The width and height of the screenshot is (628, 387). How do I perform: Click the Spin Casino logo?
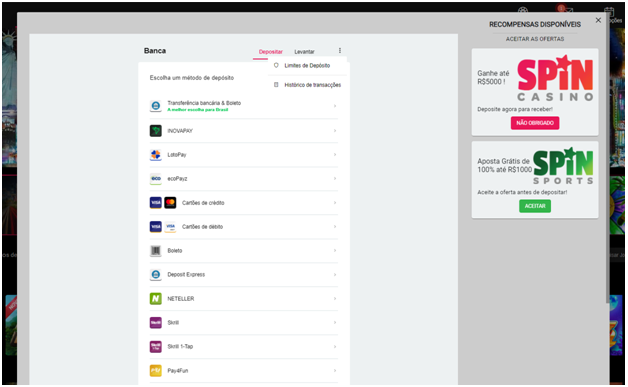coord(555,79)
